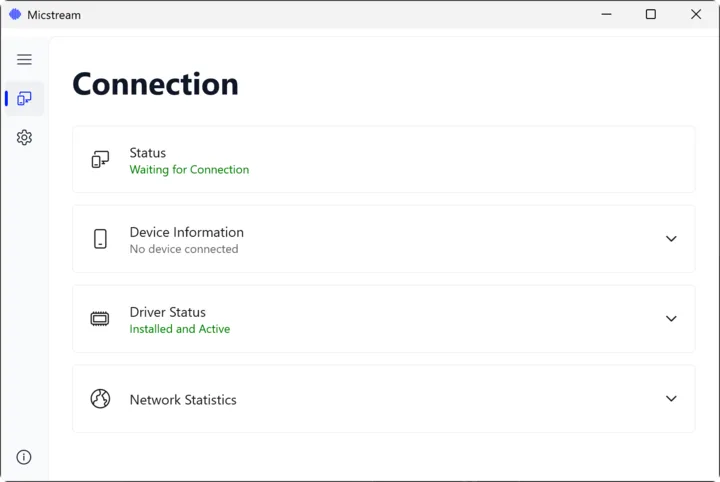This screenshot has width=720, height=482.
Task: Open Settings via the gear icon
Action: (x=24, y=137)
